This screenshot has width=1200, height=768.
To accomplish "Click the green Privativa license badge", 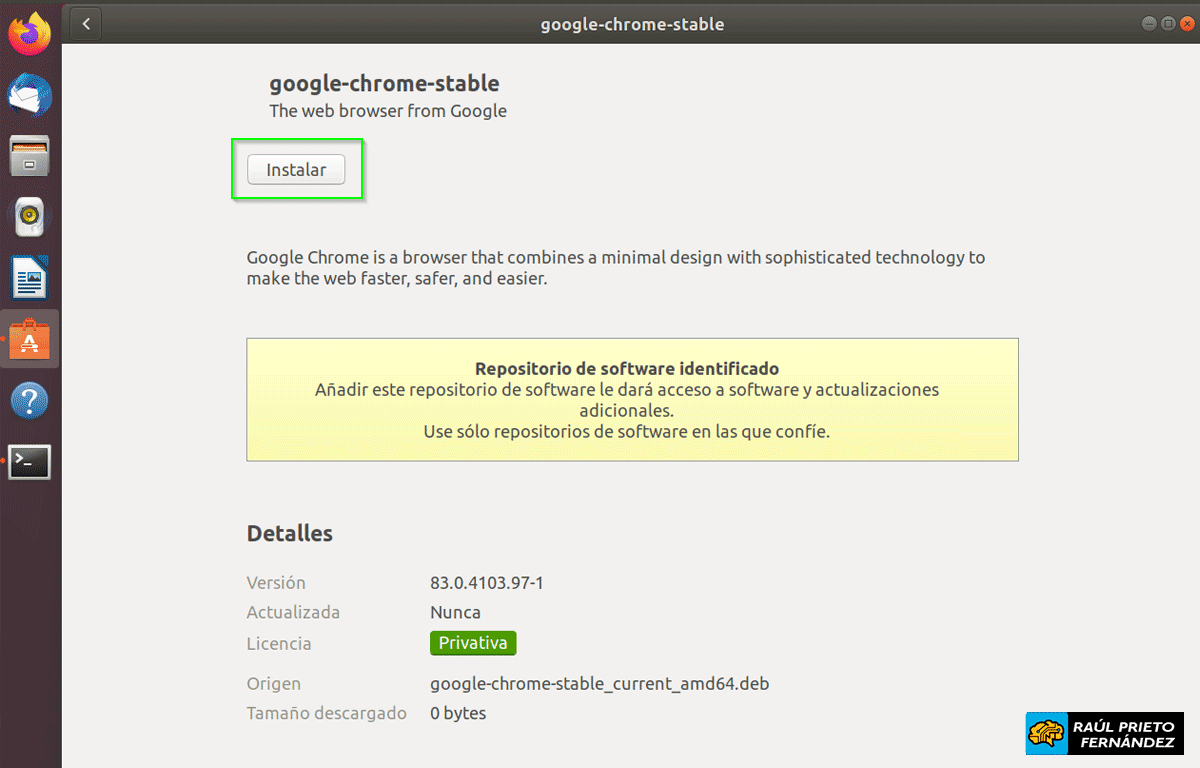I will [472, 643].
